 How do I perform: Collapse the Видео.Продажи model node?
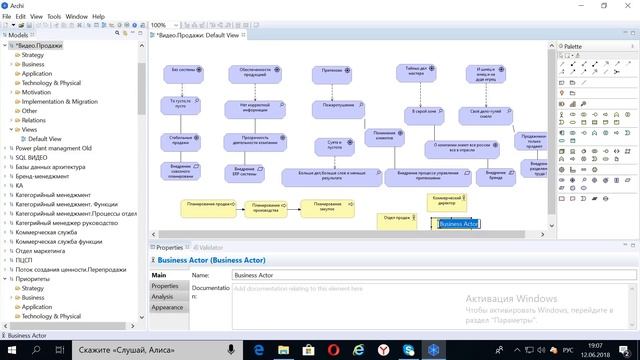coord(5,46)
